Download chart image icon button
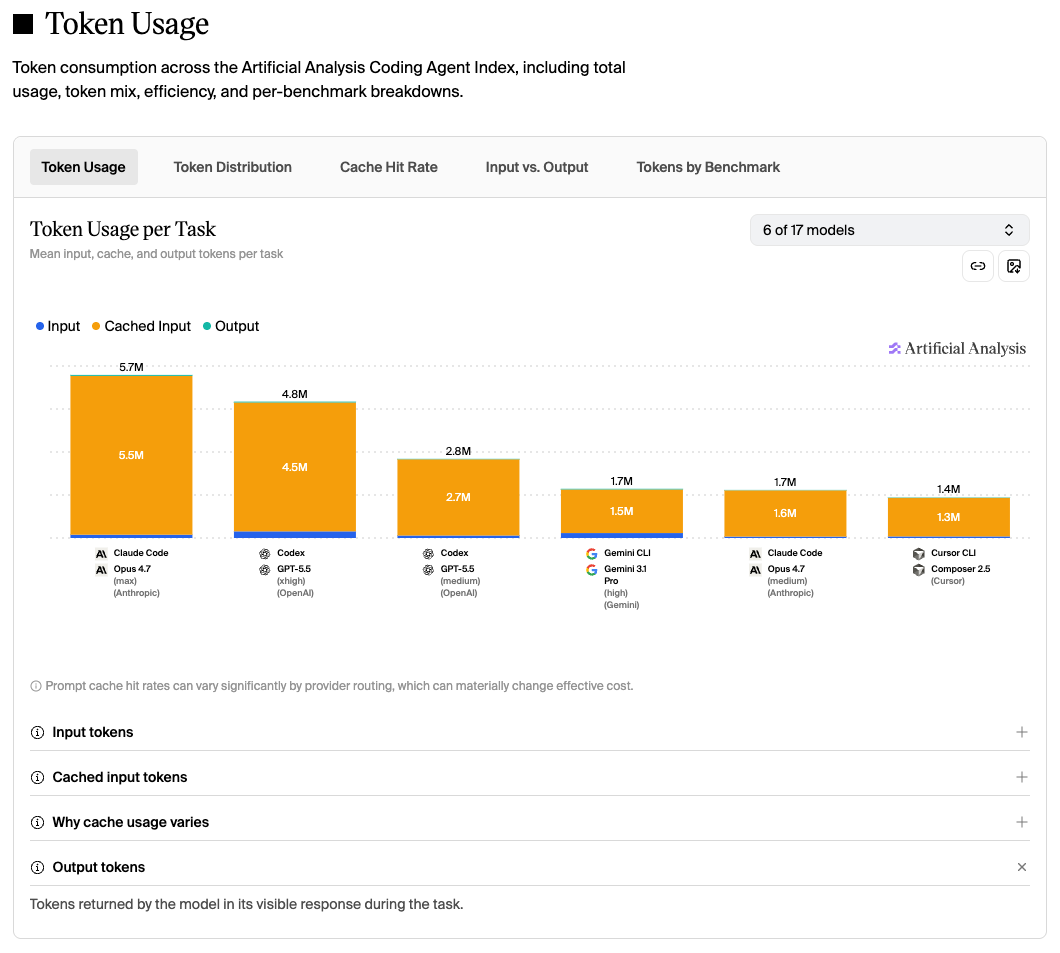The height and width of the screenshot is (953, 1060). coord(1013,266)
